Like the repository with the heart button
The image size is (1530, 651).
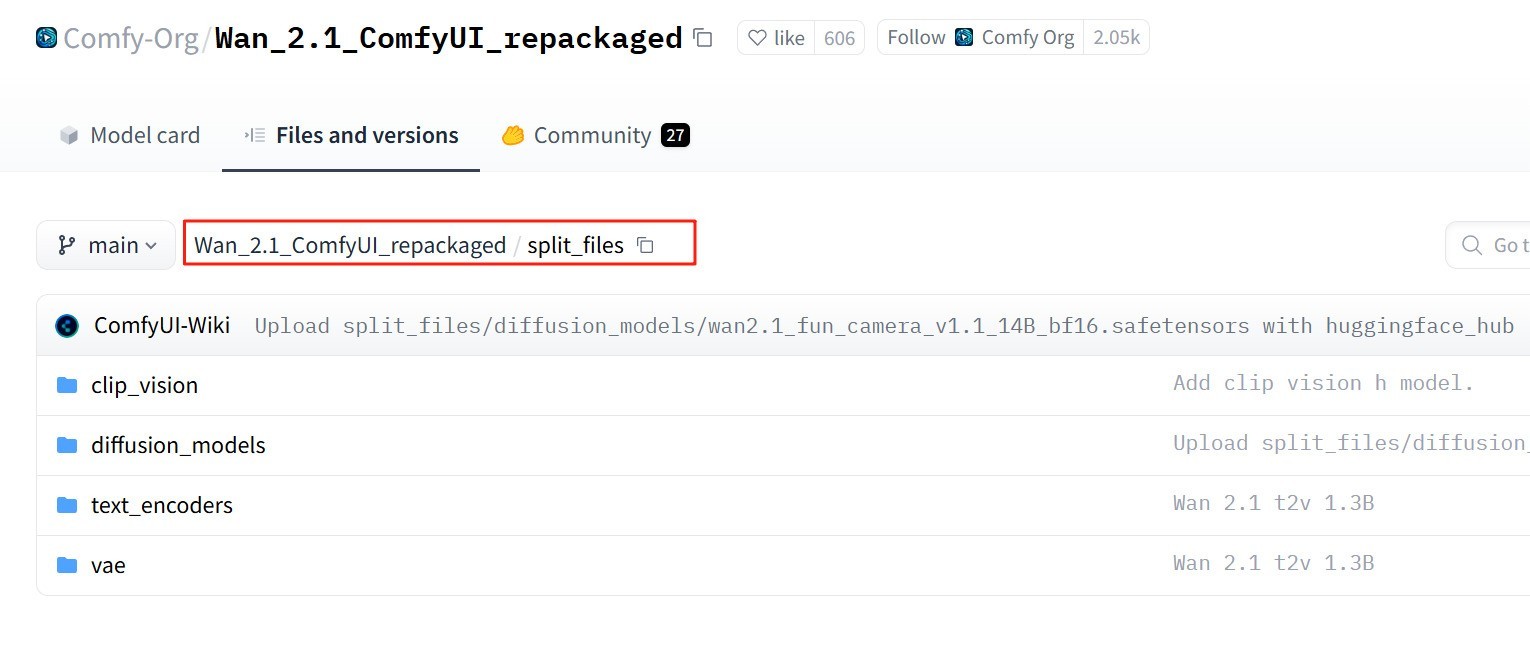point(776,38)
